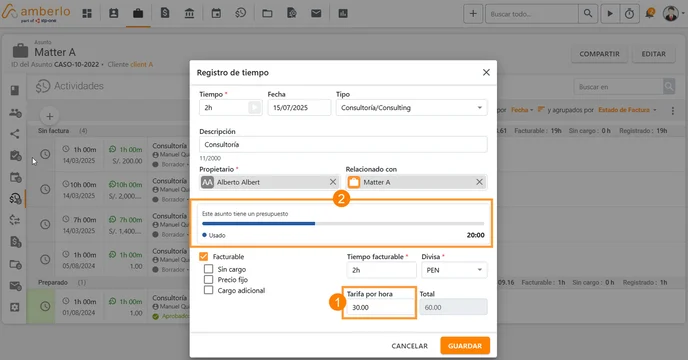688x360 pixels.
Task: Open the documents folder sidebar icon
Action: (x=15, y=264)
